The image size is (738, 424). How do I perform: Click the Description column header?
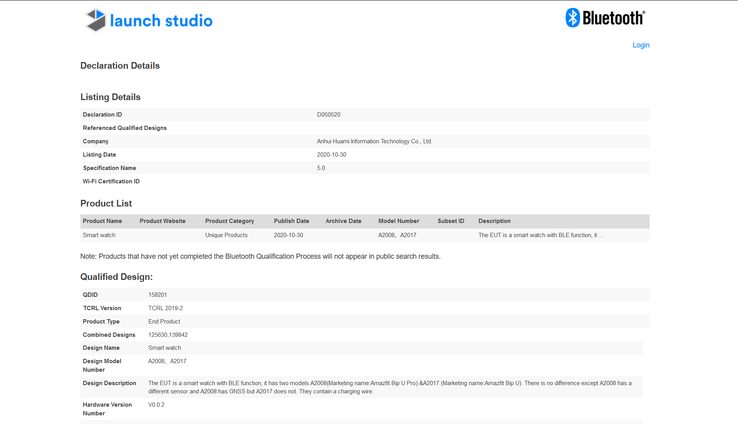pos(494,221)
